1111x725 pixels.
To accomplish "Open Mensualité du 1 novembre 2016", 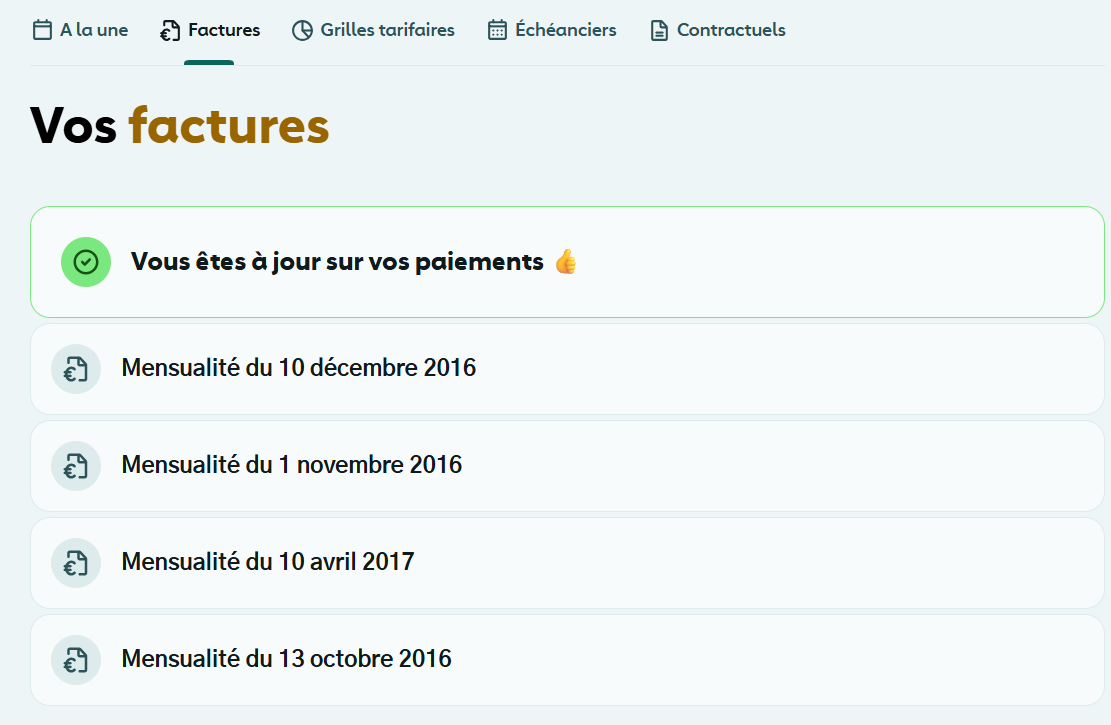I will click(x=292, y=465).
